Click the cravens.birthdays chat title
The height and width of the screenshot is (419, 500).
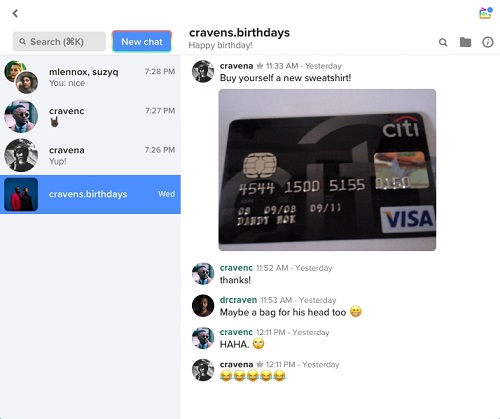(x=239, y=33)
